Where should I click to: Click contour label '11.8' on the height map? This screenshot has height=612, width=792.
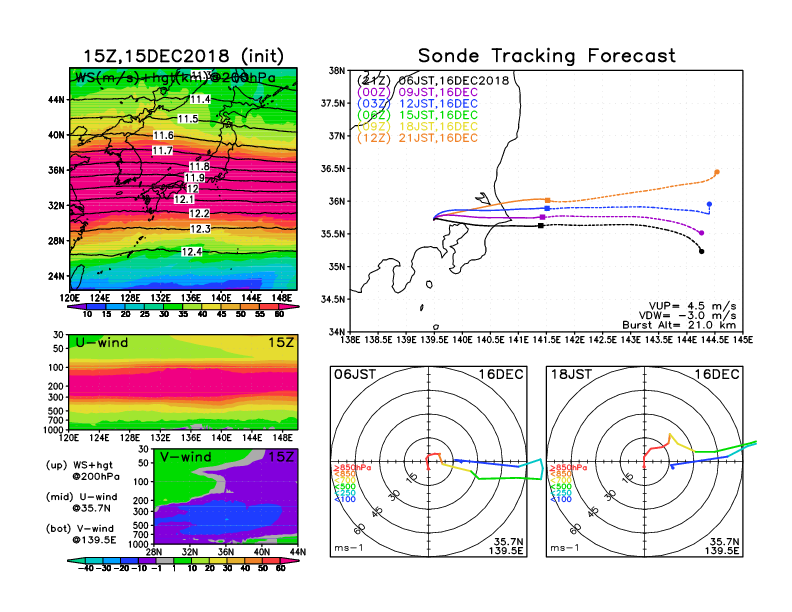[x=199, y=167]
